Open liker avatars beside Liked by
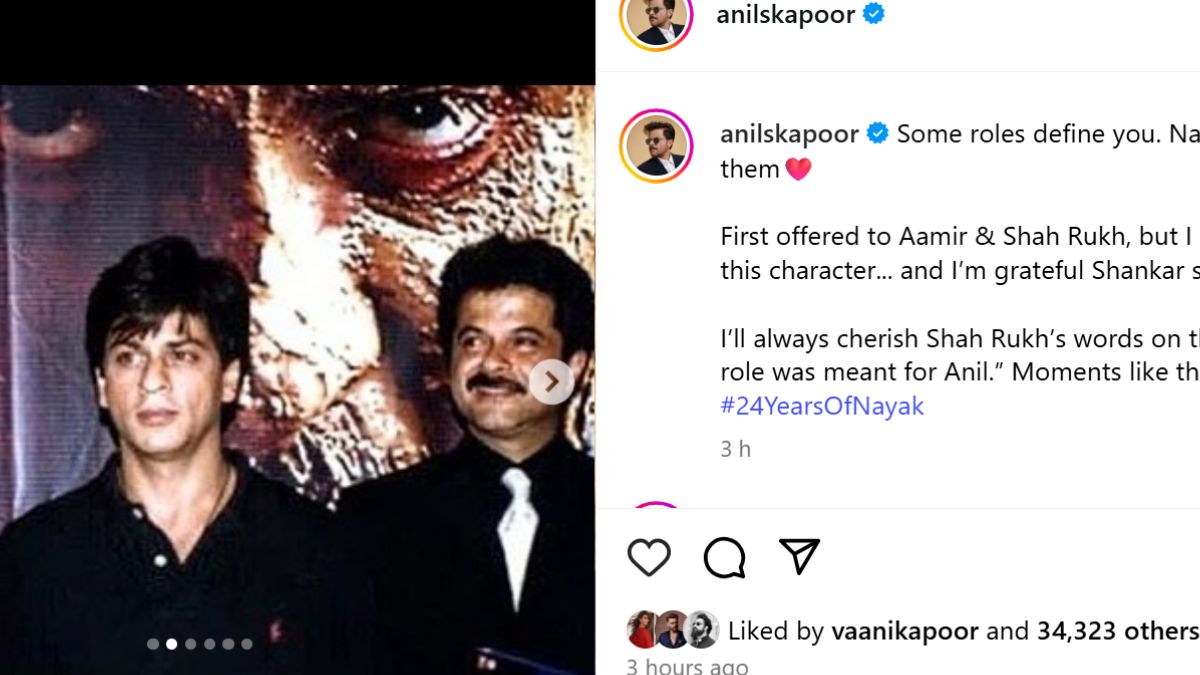The image size is (1200, 675). 672,630
